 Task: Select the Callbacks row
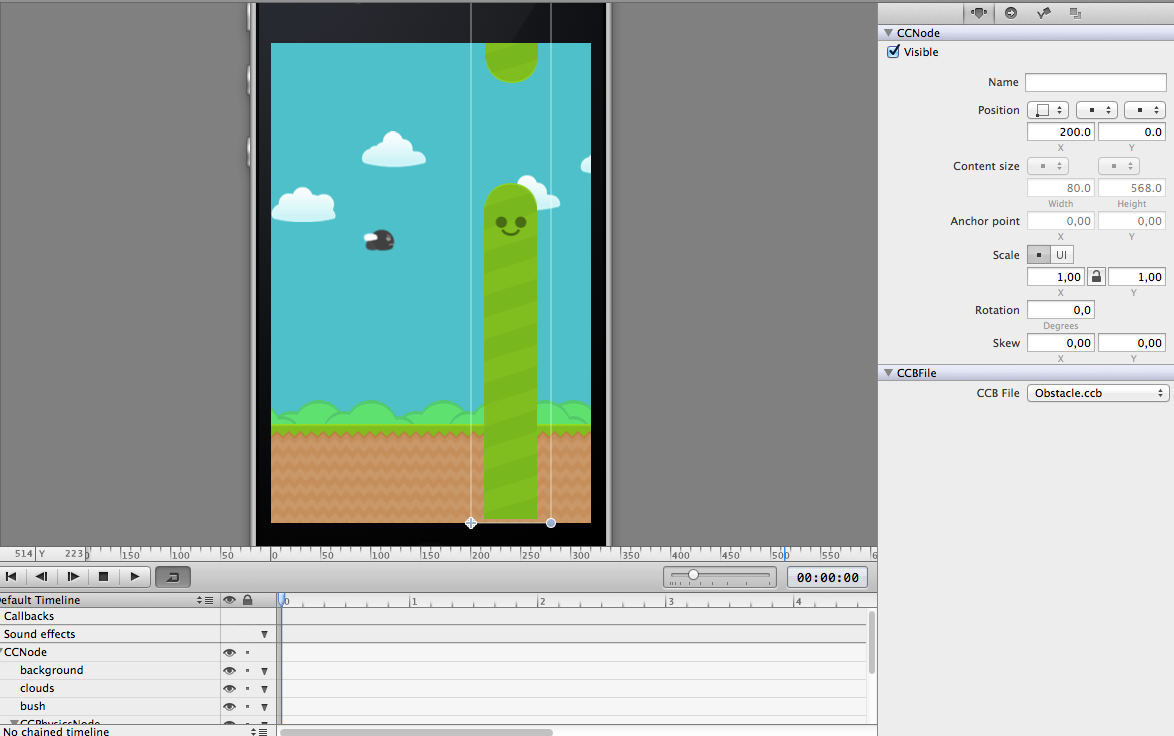110,616
